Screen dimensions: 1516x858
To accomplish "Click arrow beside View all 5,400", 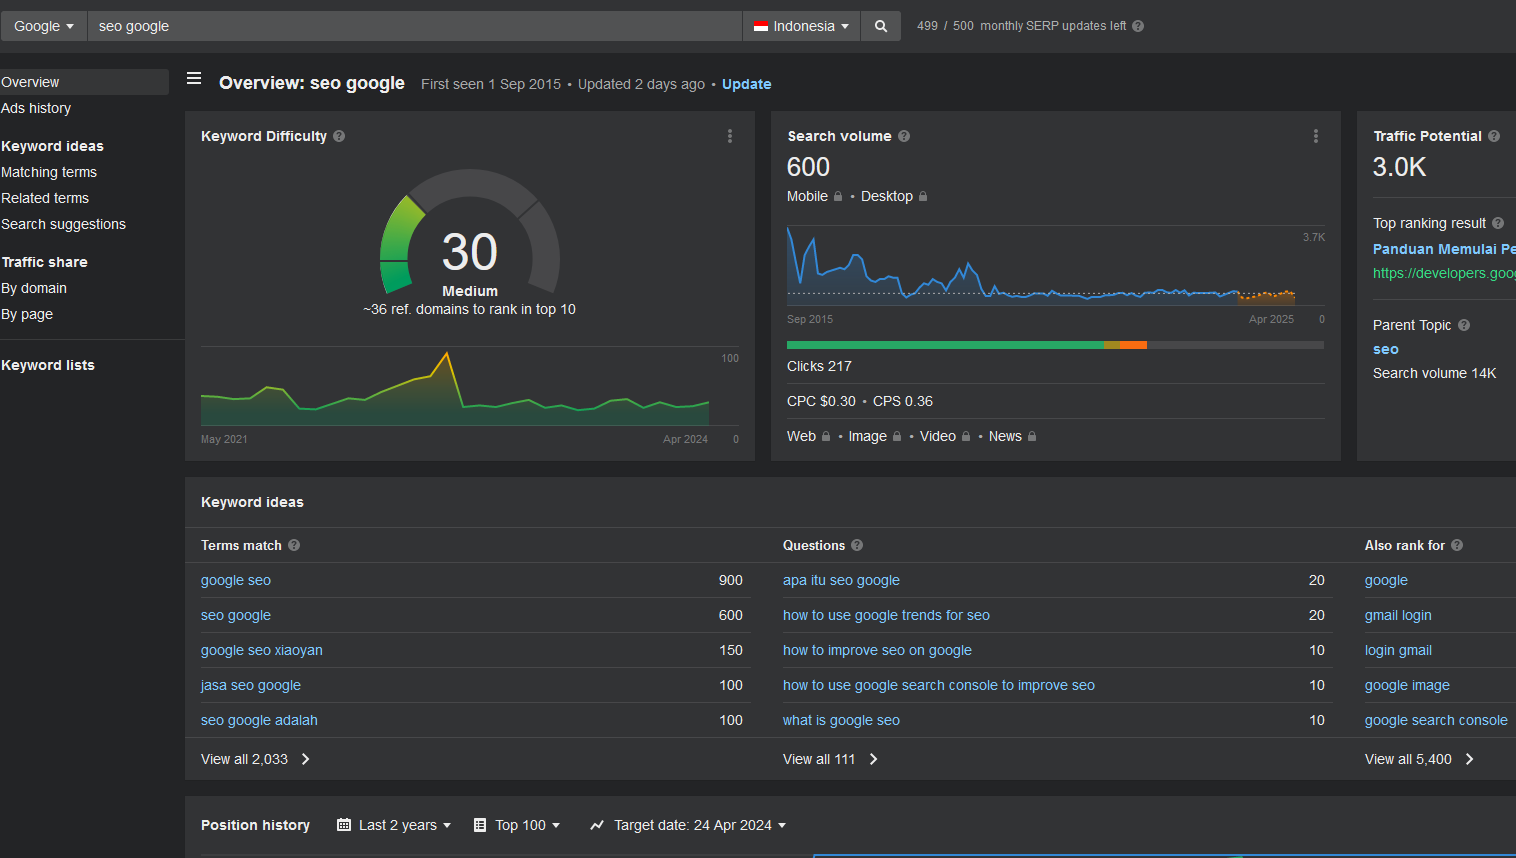I will point(1470,759).
